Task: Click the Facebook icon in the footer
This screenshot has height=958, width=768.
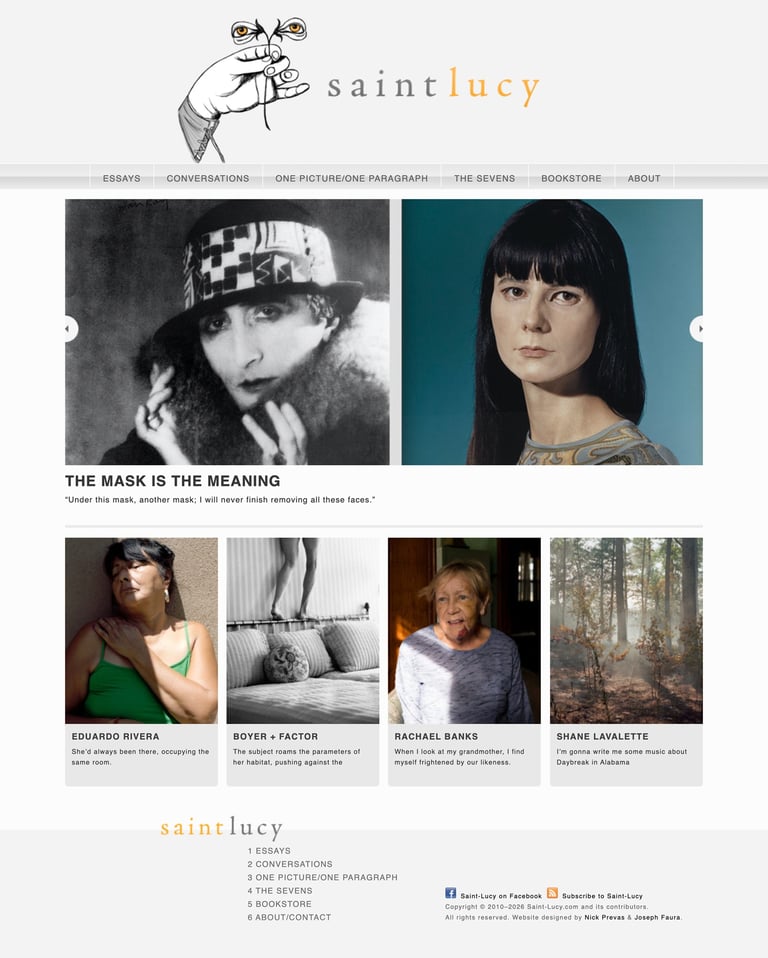Action: (450, 893)
